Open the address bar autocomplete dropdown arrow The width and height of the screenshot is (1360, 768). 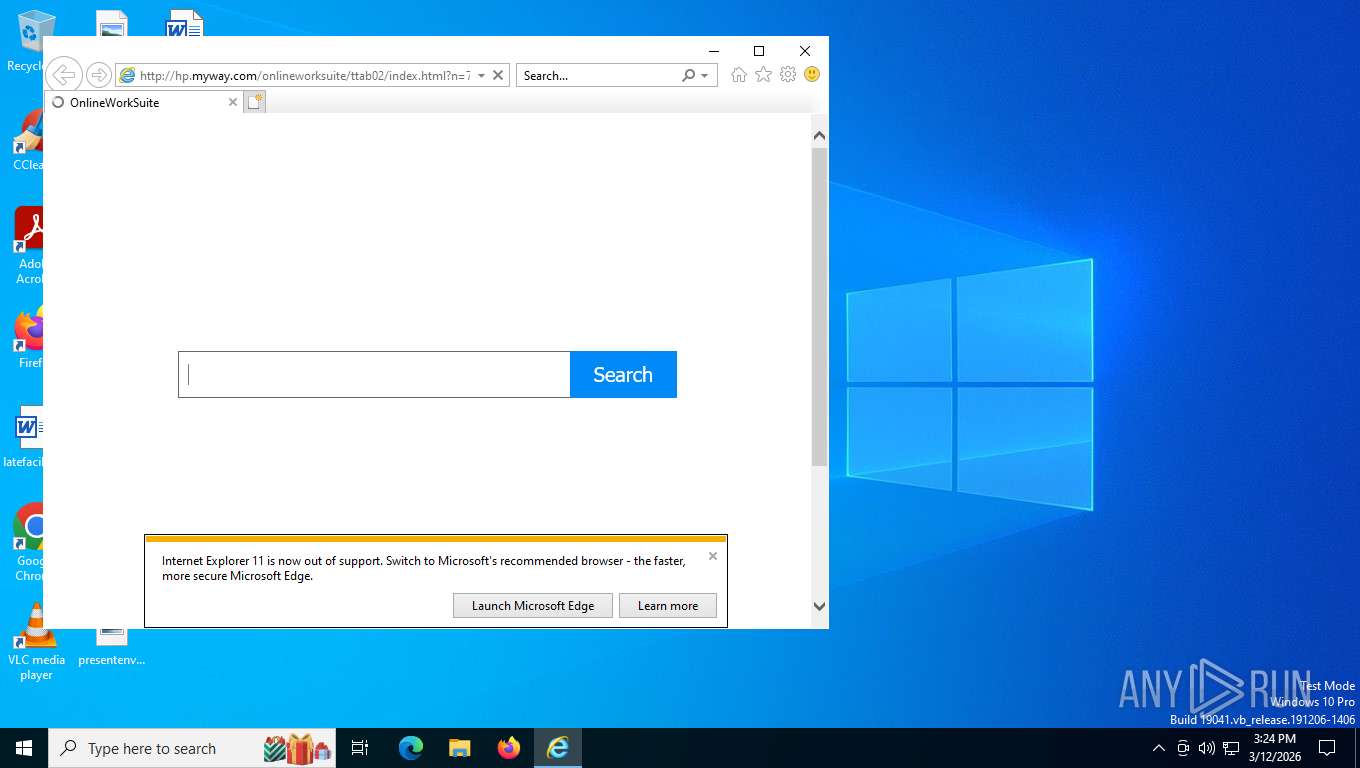[x=481, y=75]
